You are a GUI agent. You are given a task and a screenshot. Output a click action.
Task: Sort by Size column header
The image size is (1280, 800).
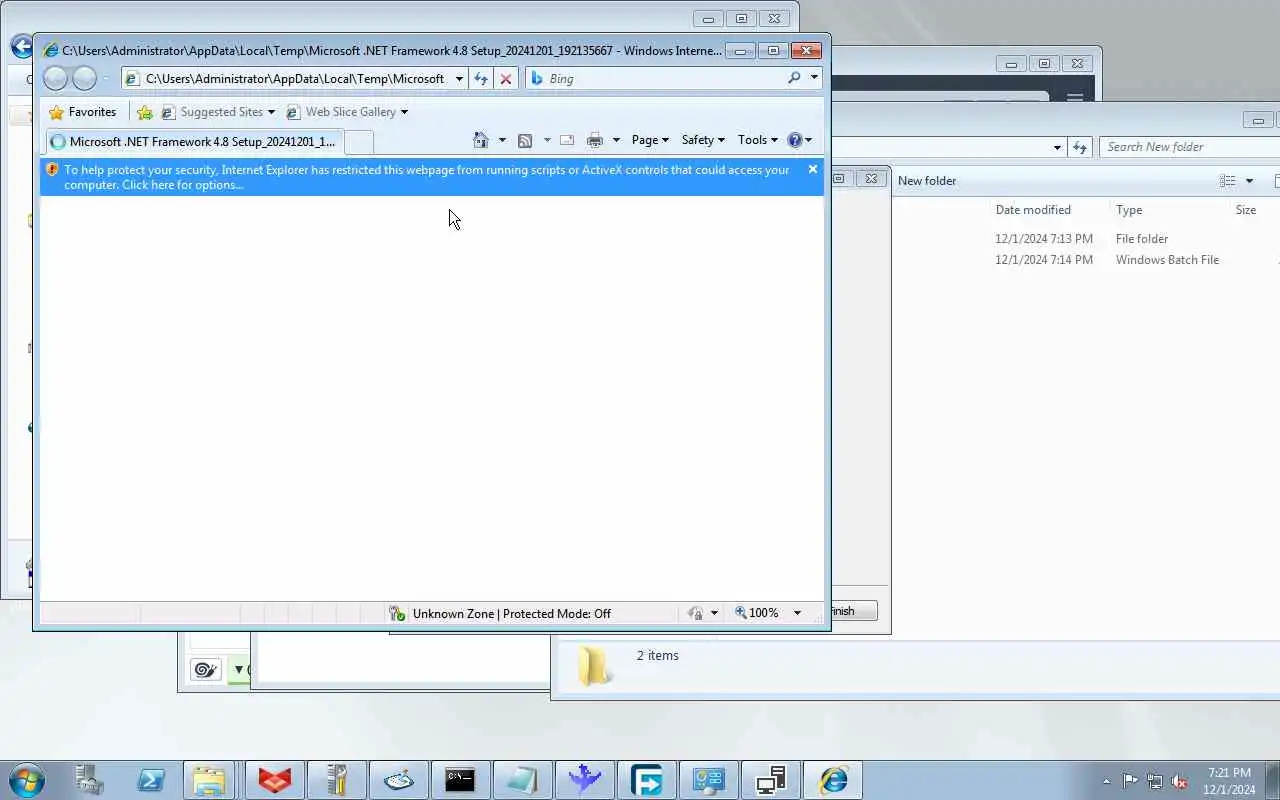(x=1246, y=210)
